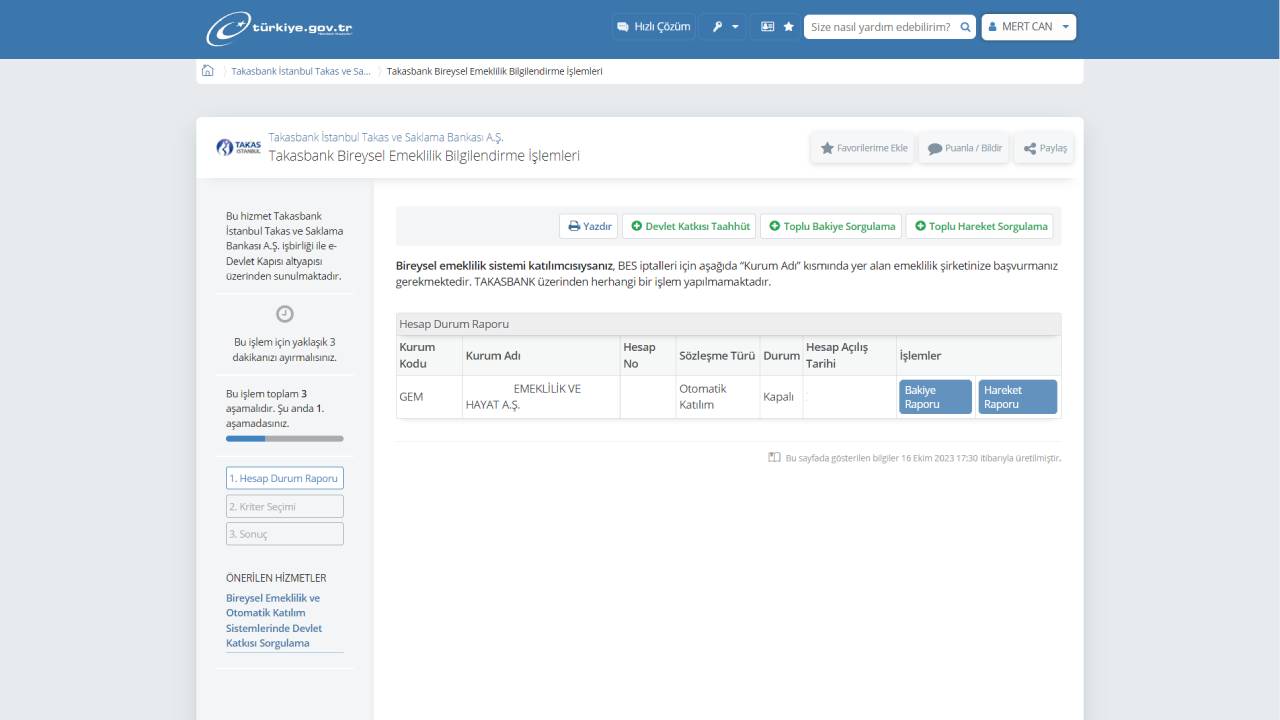Open Devlet Katkısı Taahhüt
The width and height of the screenshot is (1280, 720).
(x=690, y=226)
